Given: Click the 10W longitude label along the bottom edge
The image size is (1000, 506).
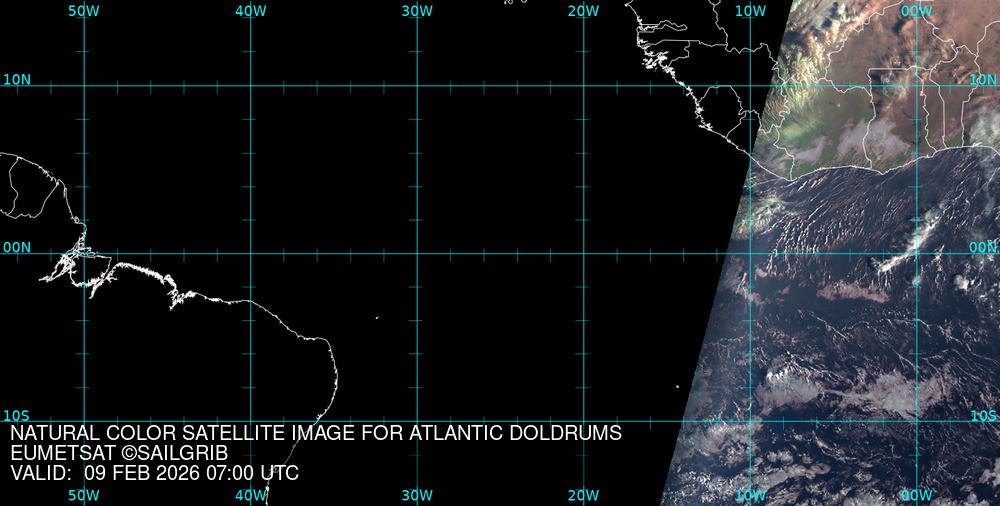Looking at the screenshot, I should 750,495.
